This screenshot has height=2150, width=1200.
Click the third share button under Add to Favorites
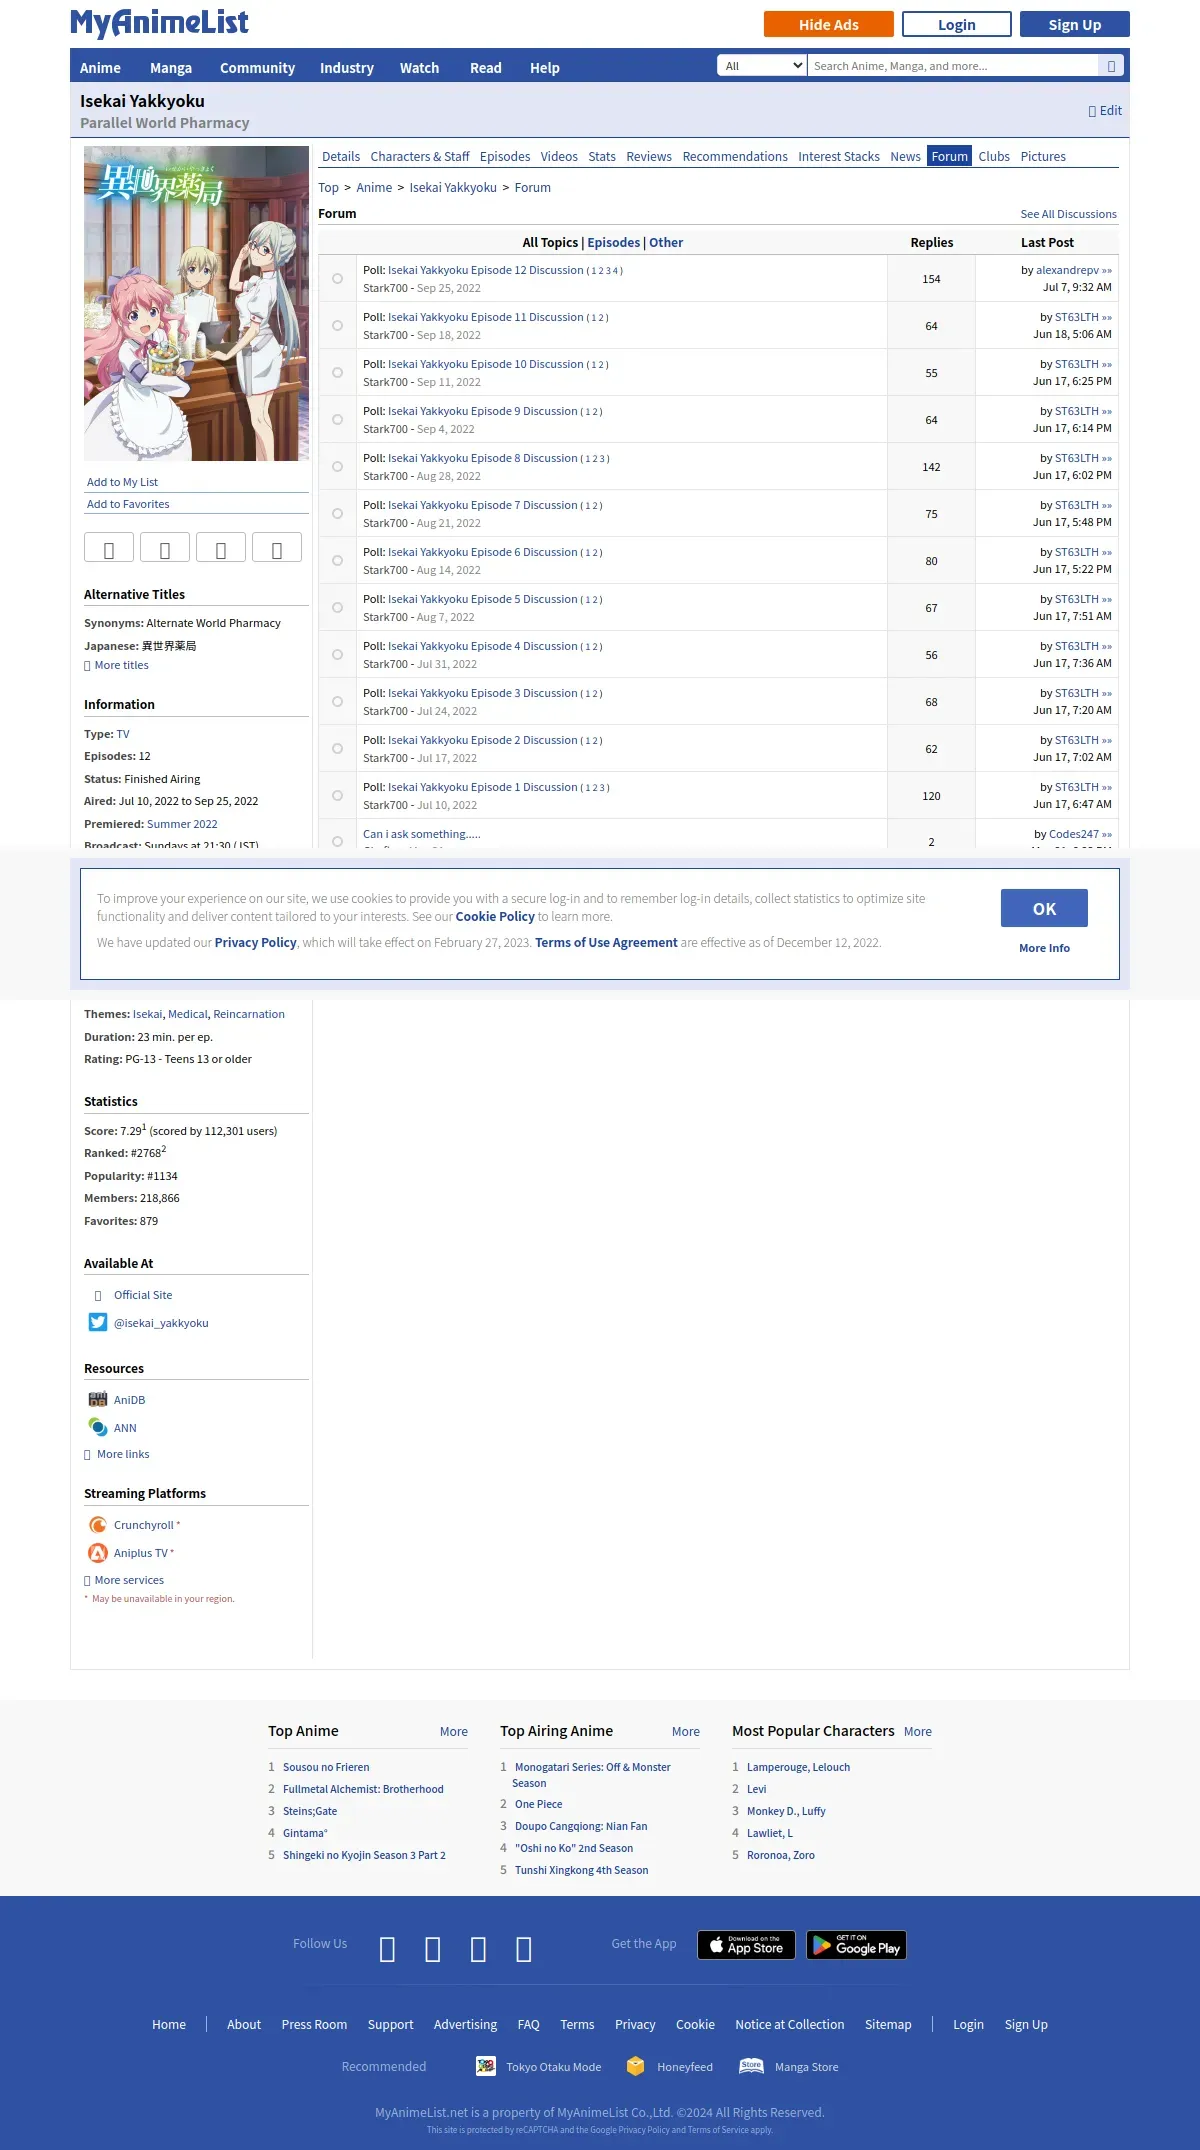point(221,547)
